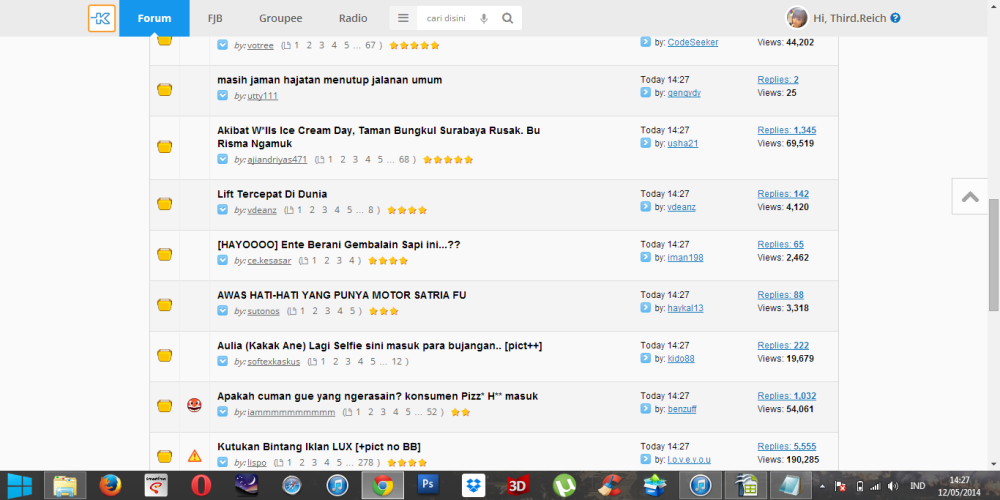Open 'Replies: 142' link
This screenshot has height=500, width=1000.
[783, 194]
